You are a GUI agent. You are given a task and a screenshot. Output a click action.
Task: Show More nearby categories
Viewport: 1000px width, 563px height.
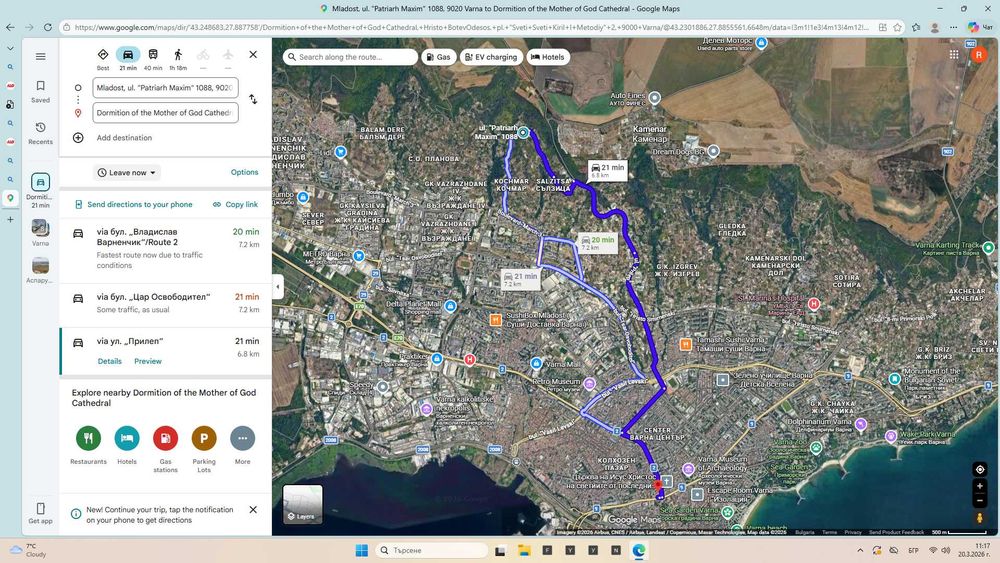(242, 445)
